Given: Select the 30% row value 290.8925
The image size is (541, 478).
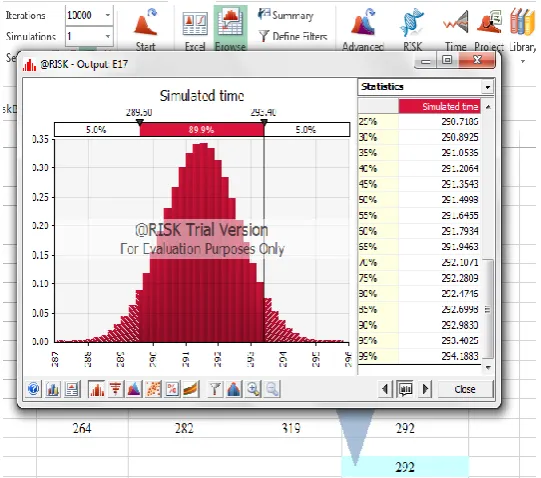Looking at the screenshot, I should pos(460,137).
